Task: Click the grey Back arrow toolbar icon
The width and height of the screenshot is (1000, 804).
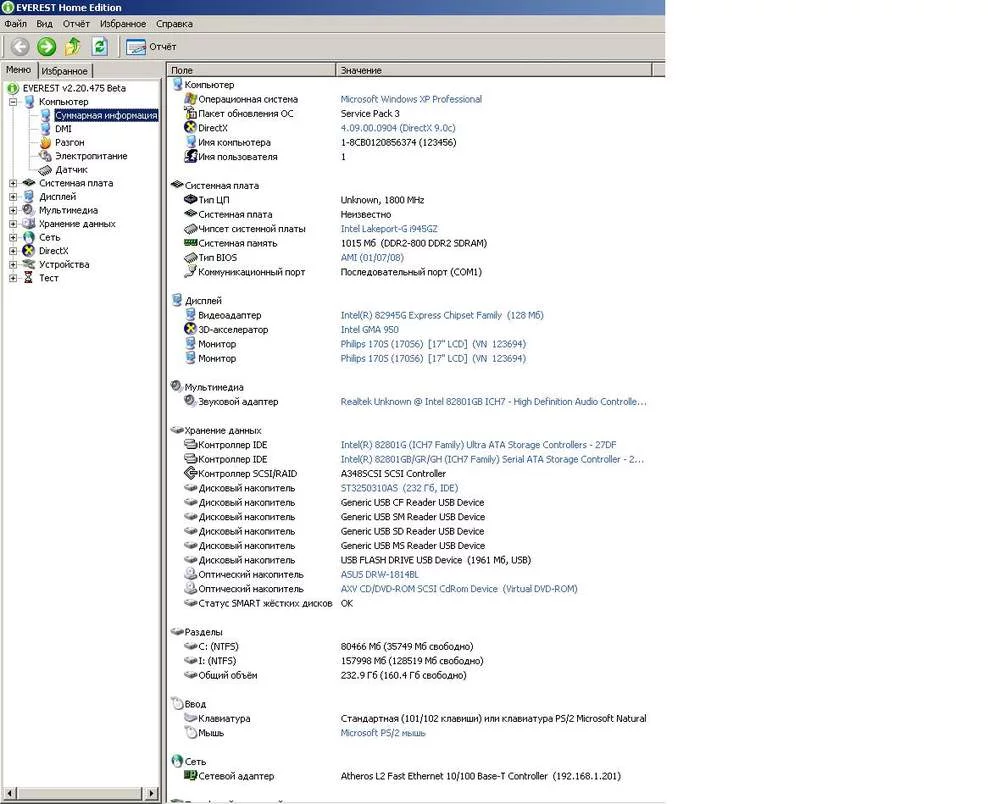Action: click(20, 47)
